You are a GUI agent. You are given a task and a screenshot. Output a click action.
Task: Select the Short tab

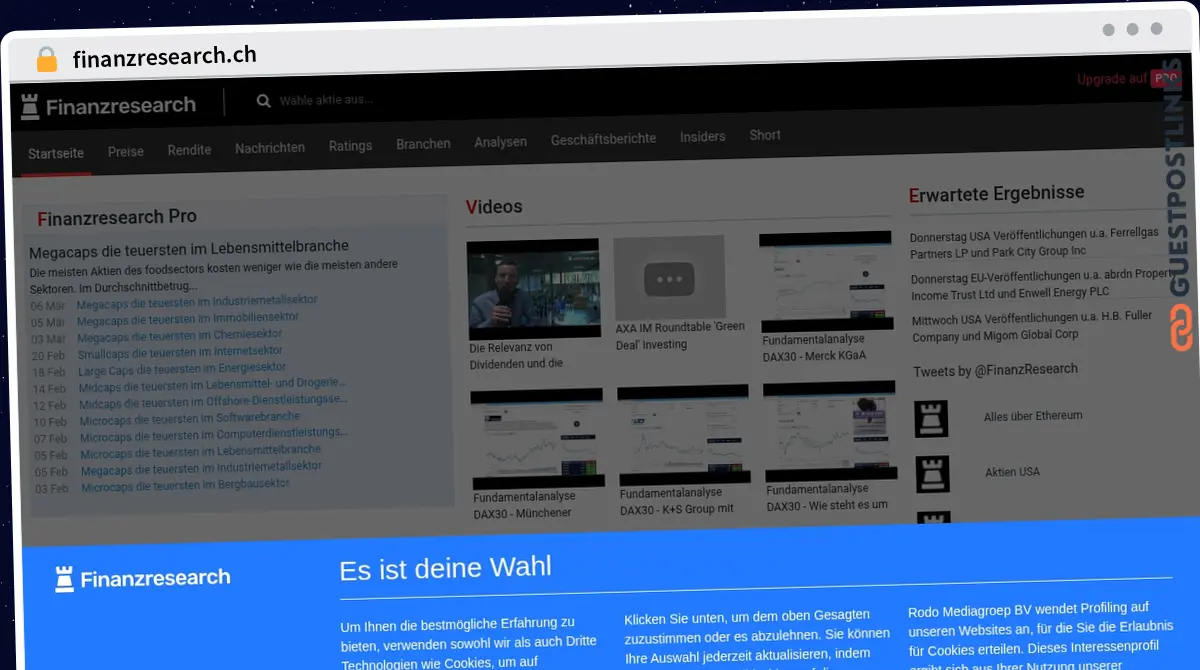tap(765, 135)
